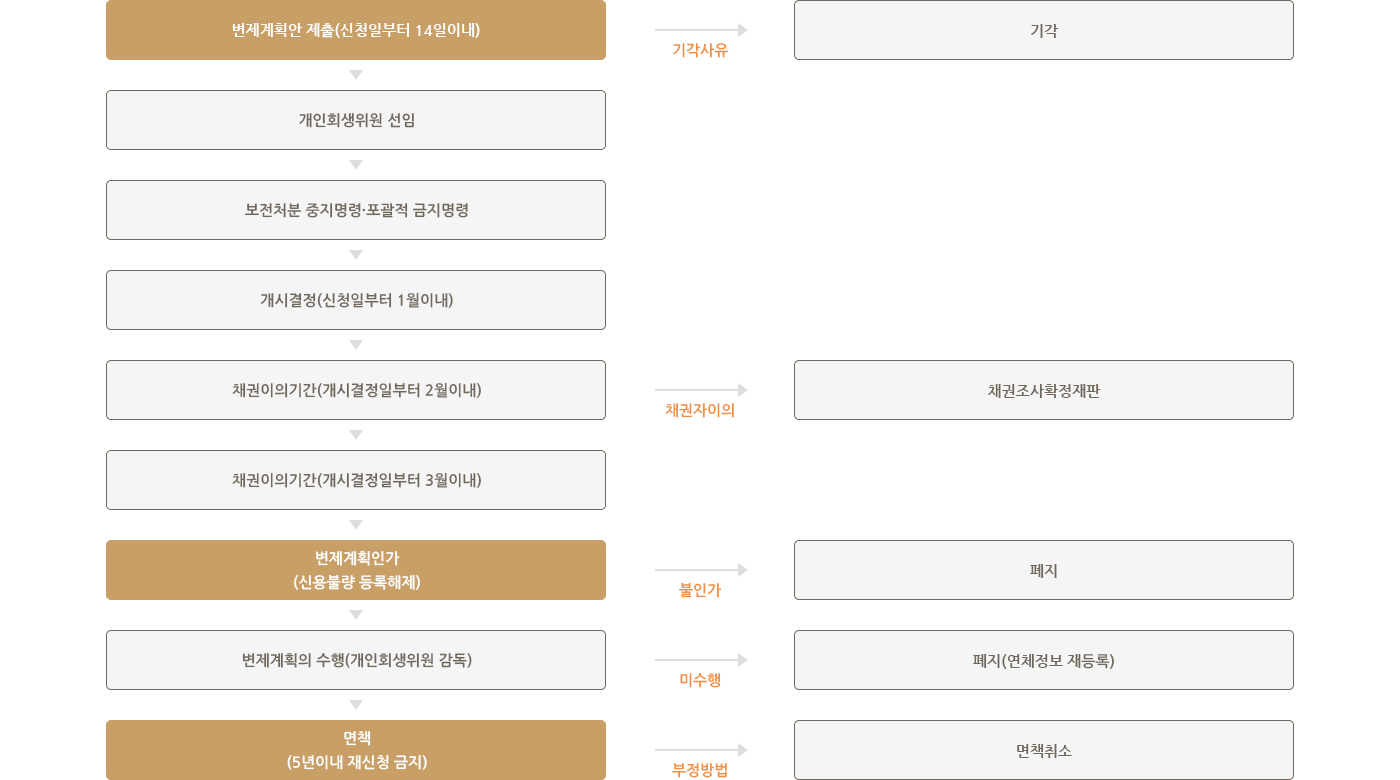Click the arrow above 채권자이의 label
This screenshot has height=780, width=1400.
pos(701,390)
